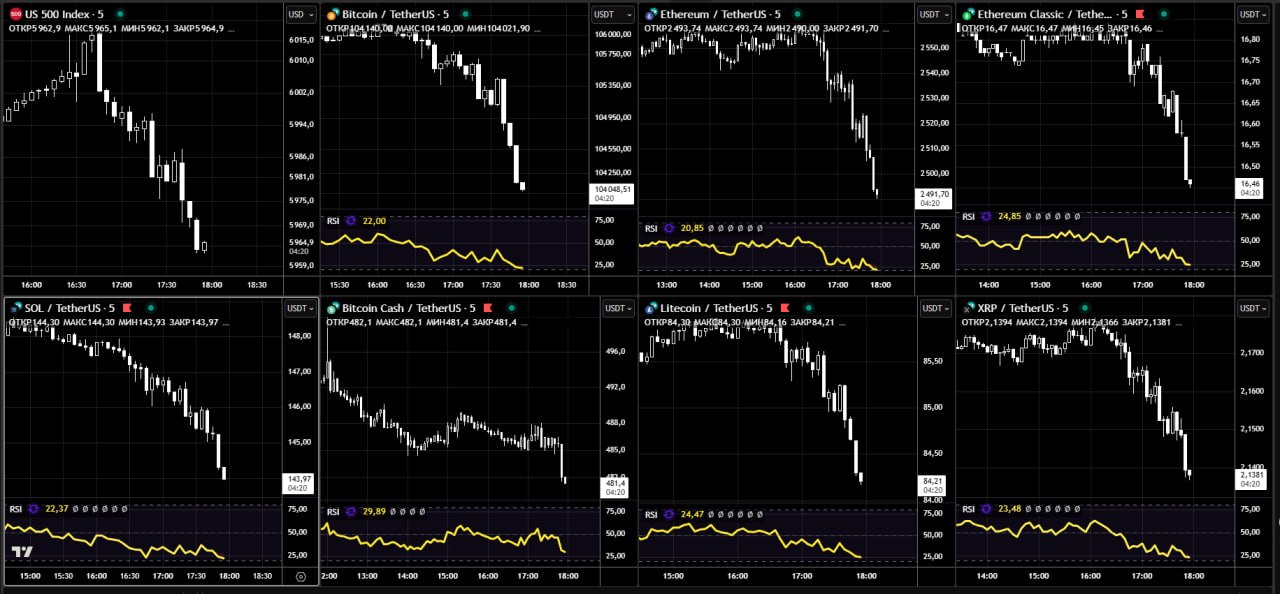Click the RSI value 24,85 on Ethereum Classic chart
The height and width of the screenshot is (594, 1280).
click(x=1010, y=216)
